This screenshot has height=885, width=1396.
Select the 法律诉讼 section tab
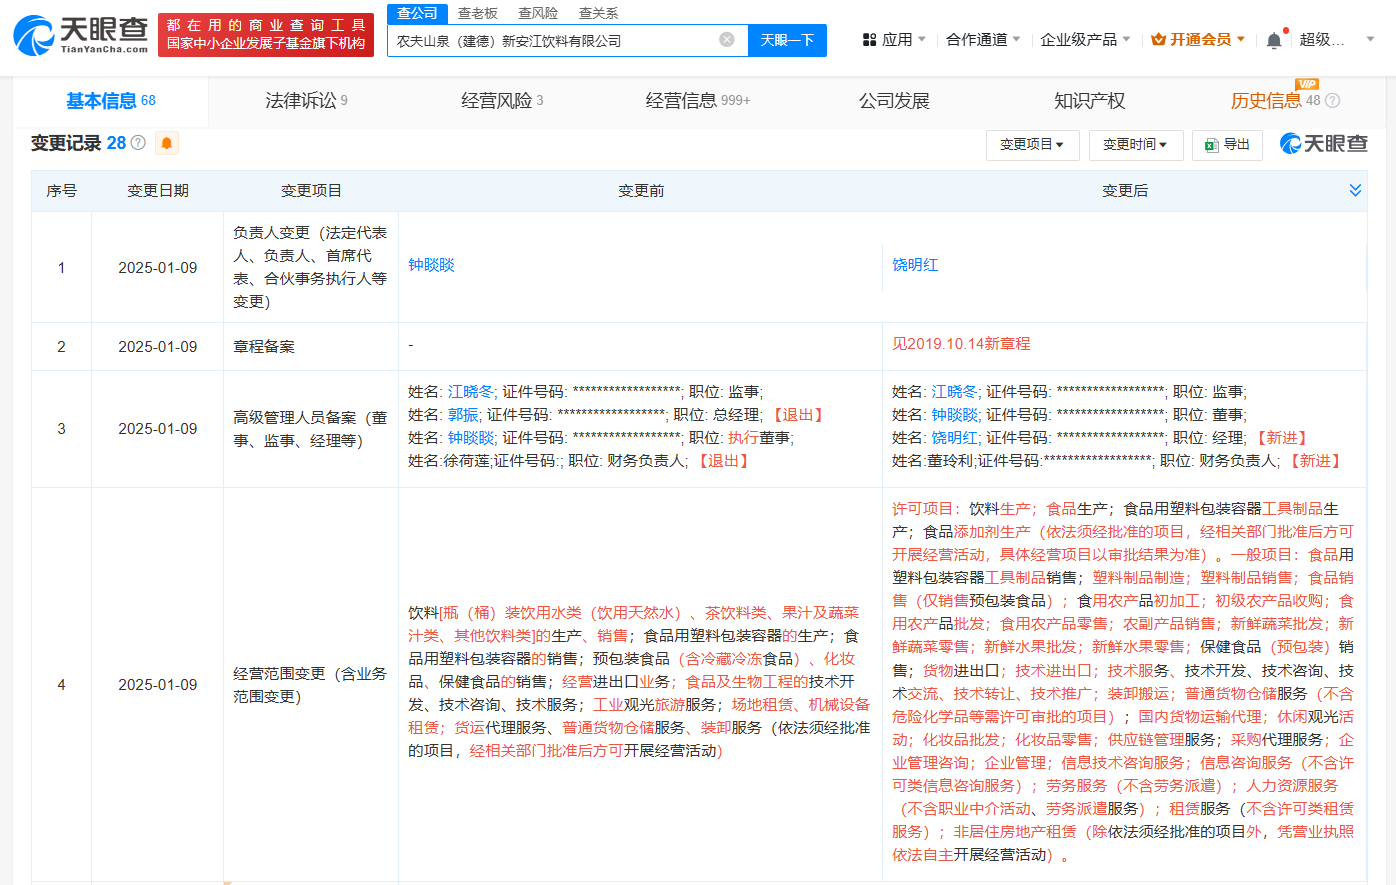[x=306, y=100]
